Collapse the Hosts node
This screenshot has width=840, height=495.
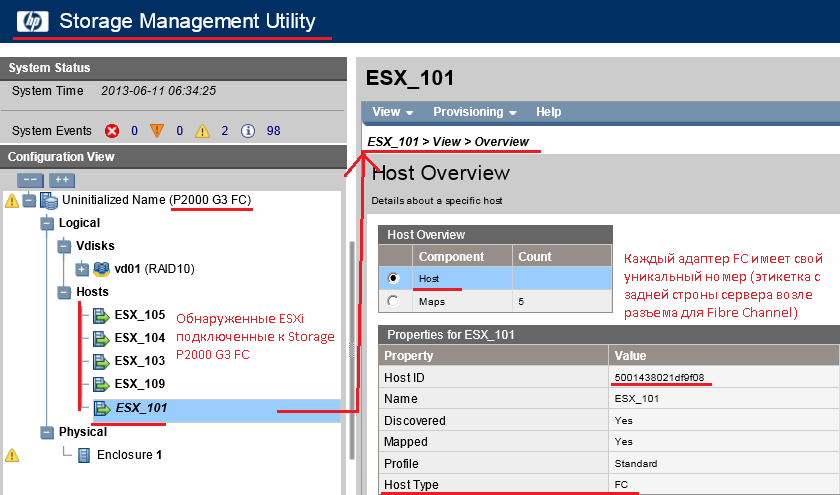coord(64,292)
